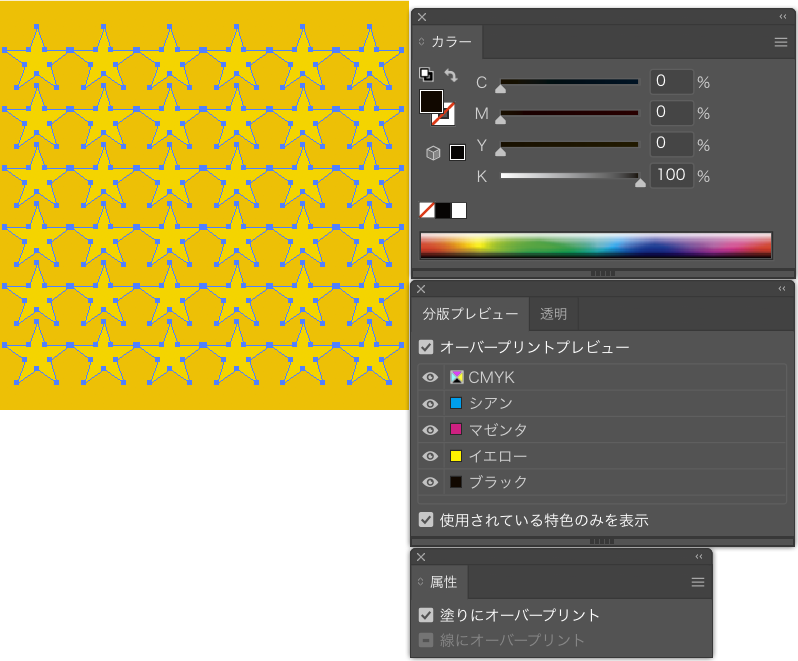Screen dimensions: 798x661
Task: Select the ブラック row label
Action: (x=498, y=482)
